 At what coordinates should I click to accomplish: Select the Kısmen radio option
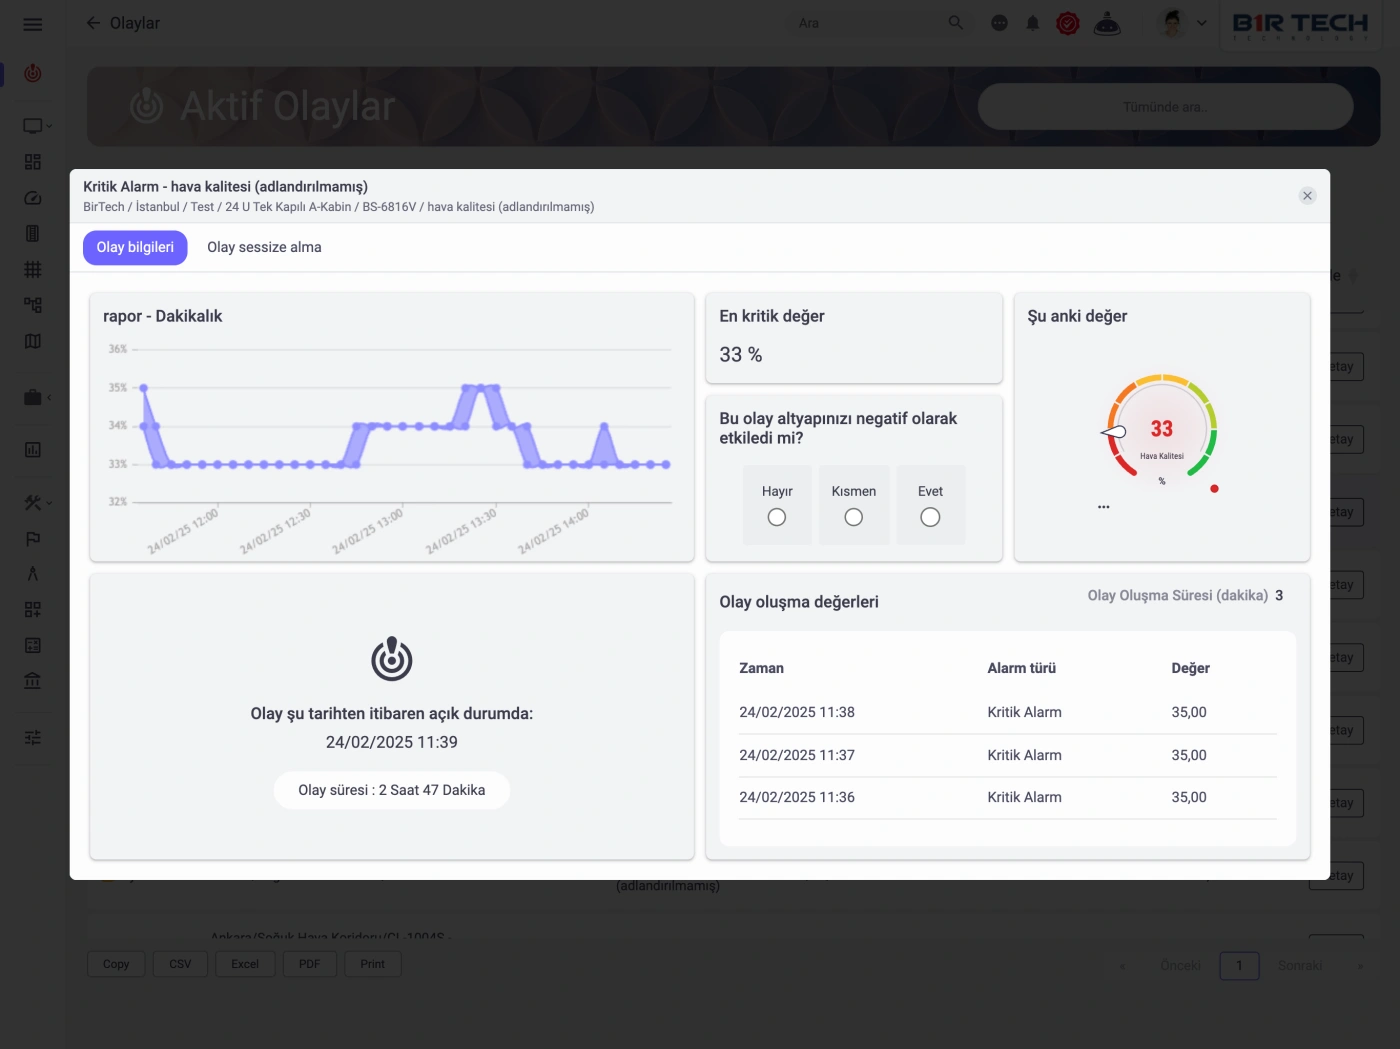pos(853,517)
